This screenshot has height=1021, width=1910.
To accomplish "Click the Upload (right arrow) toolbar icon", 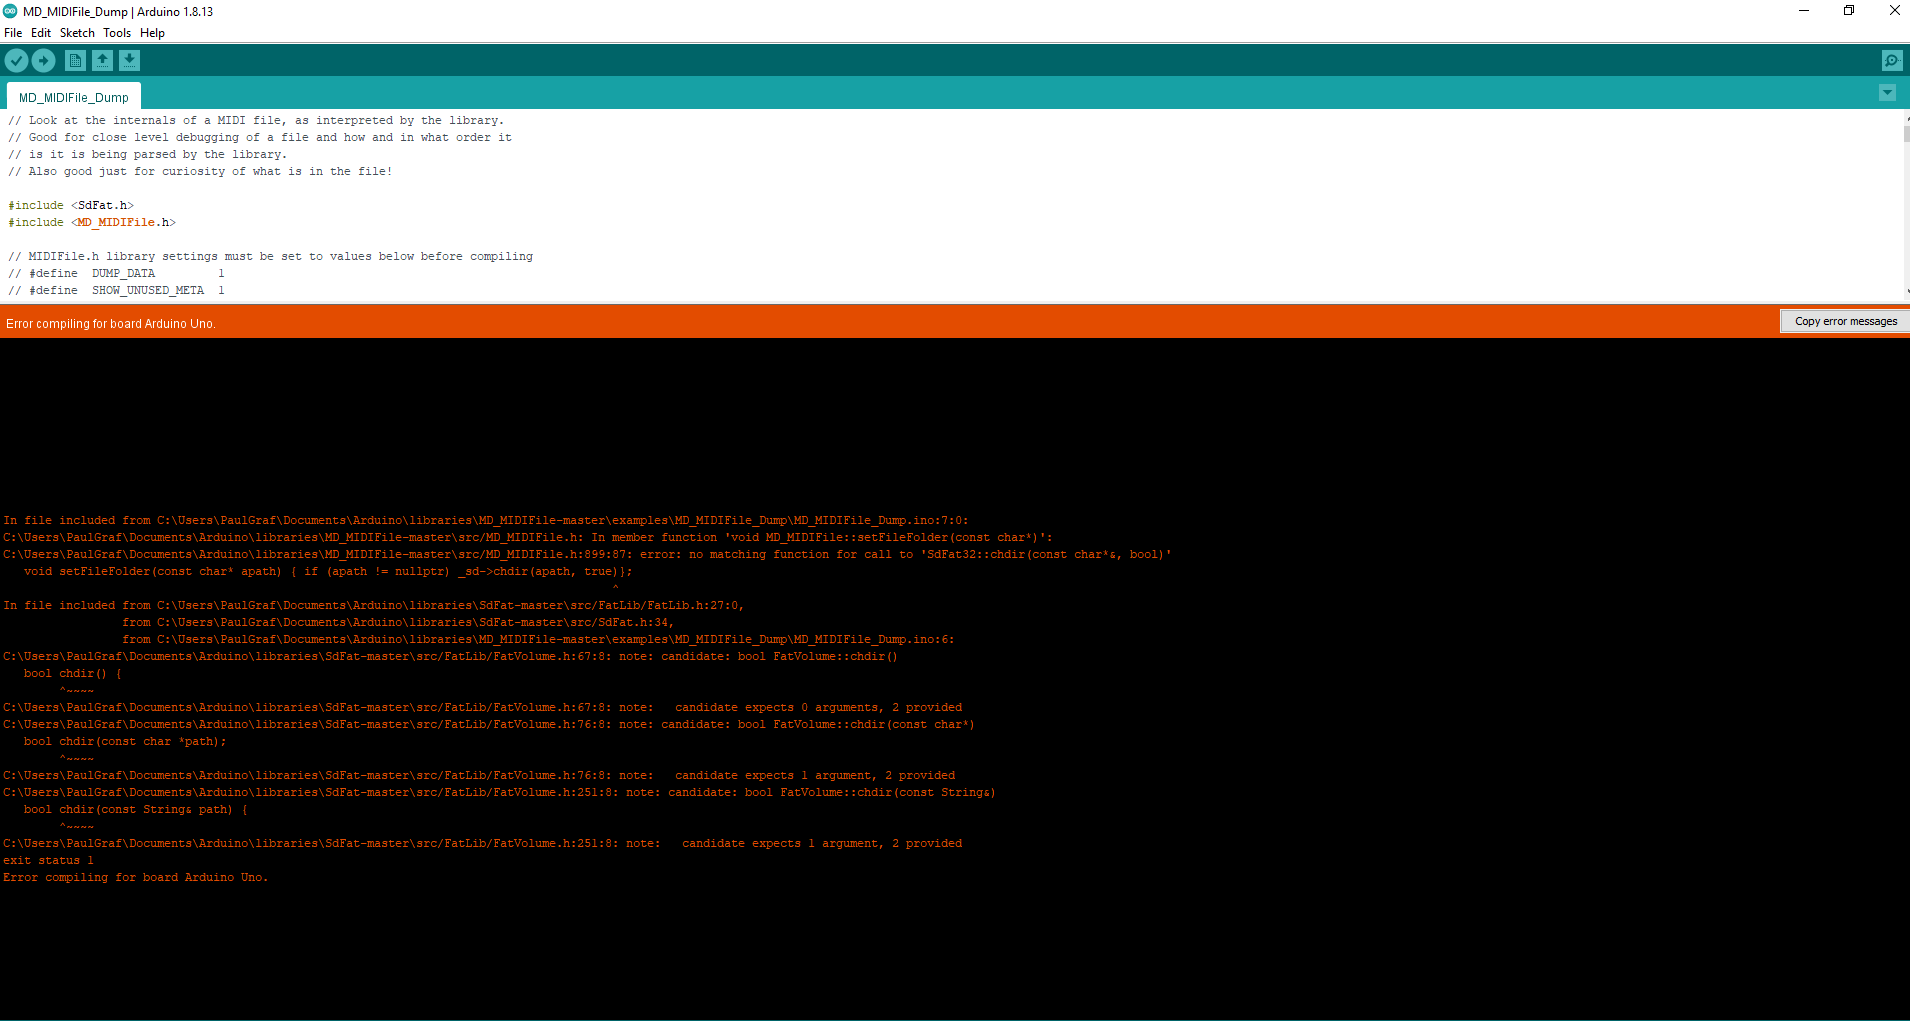I will pyautogui.click(x=43, y=60).
